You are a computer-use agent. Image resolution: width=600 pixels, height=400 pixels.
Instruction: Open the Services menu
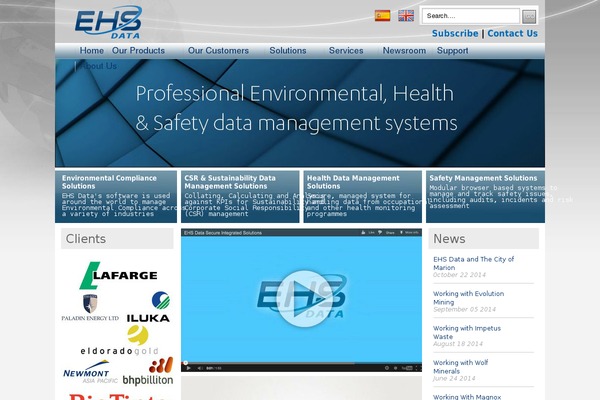[346, 51]
